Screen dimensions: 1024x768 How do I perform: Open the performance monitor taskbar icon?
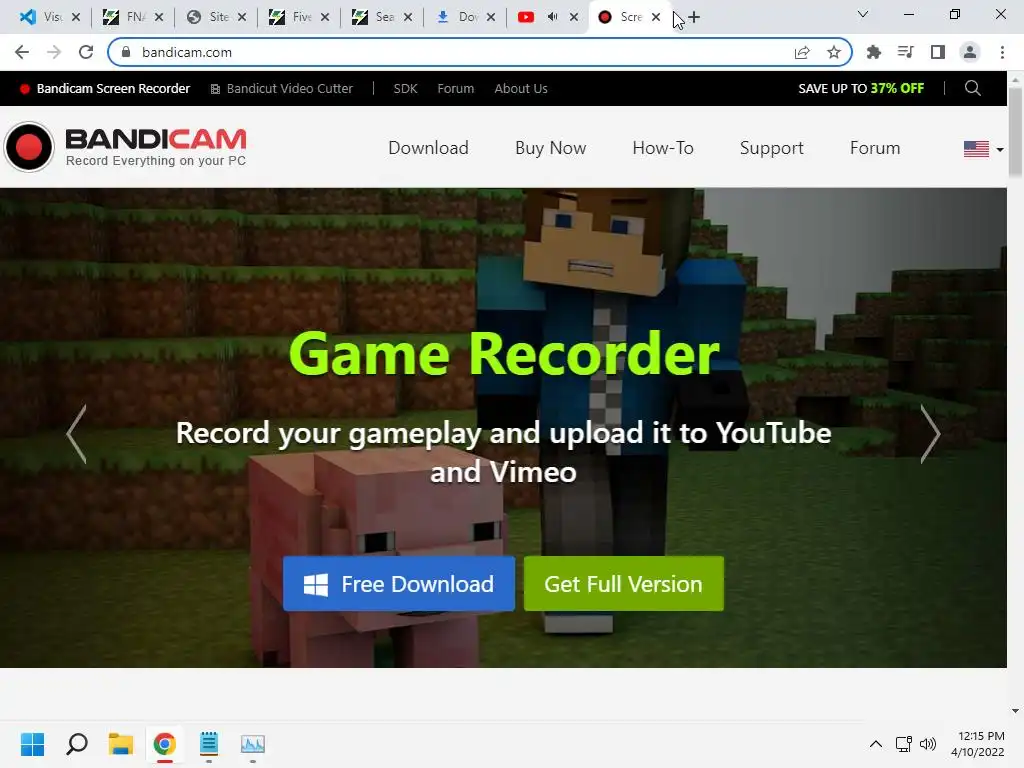tap(253, 744)
